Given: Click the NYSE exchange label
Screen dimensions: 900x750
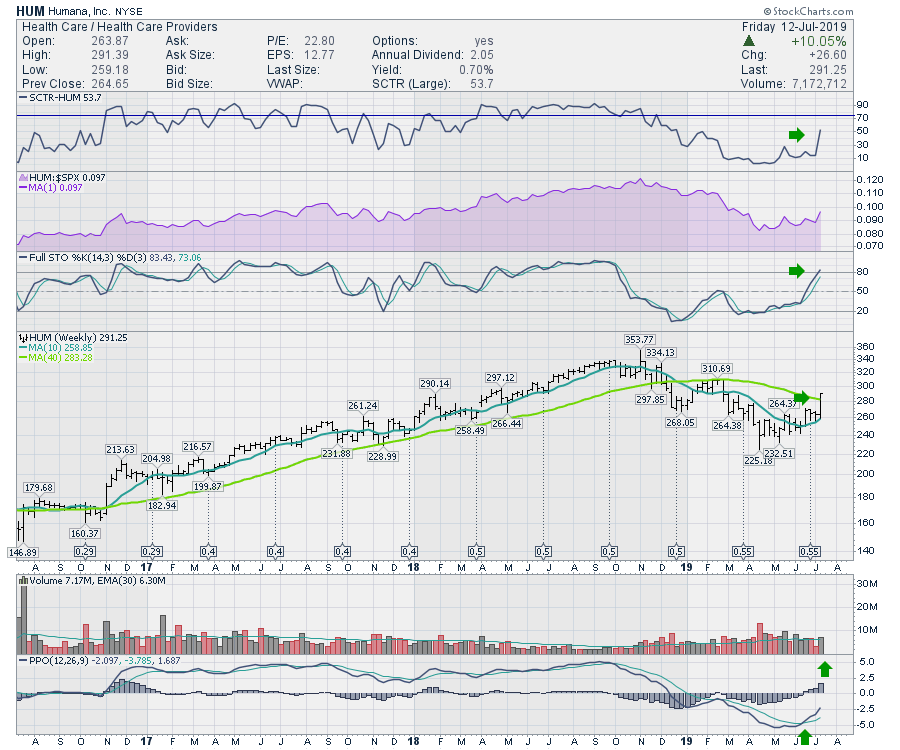Looking at the screenshot, I should [x=129, y=11].
